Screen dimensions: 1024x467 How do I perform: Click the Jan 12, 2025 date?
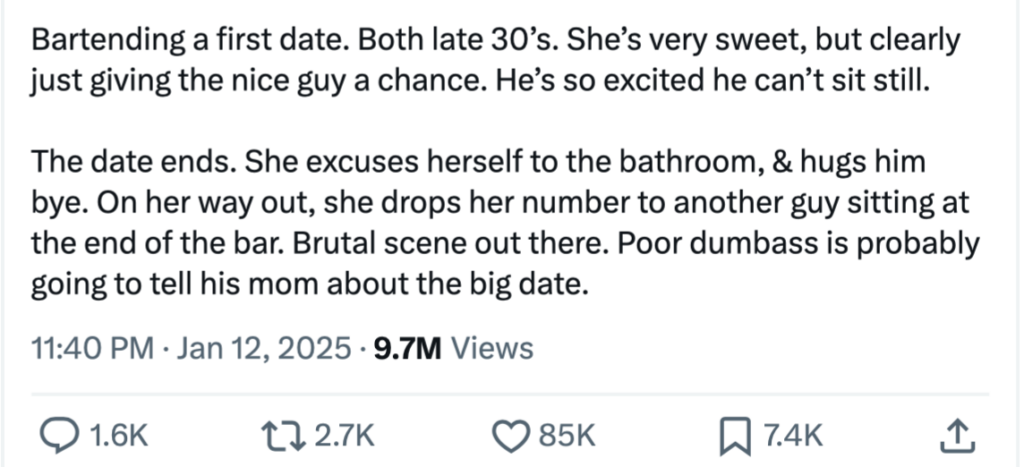[x=264, y=349]
